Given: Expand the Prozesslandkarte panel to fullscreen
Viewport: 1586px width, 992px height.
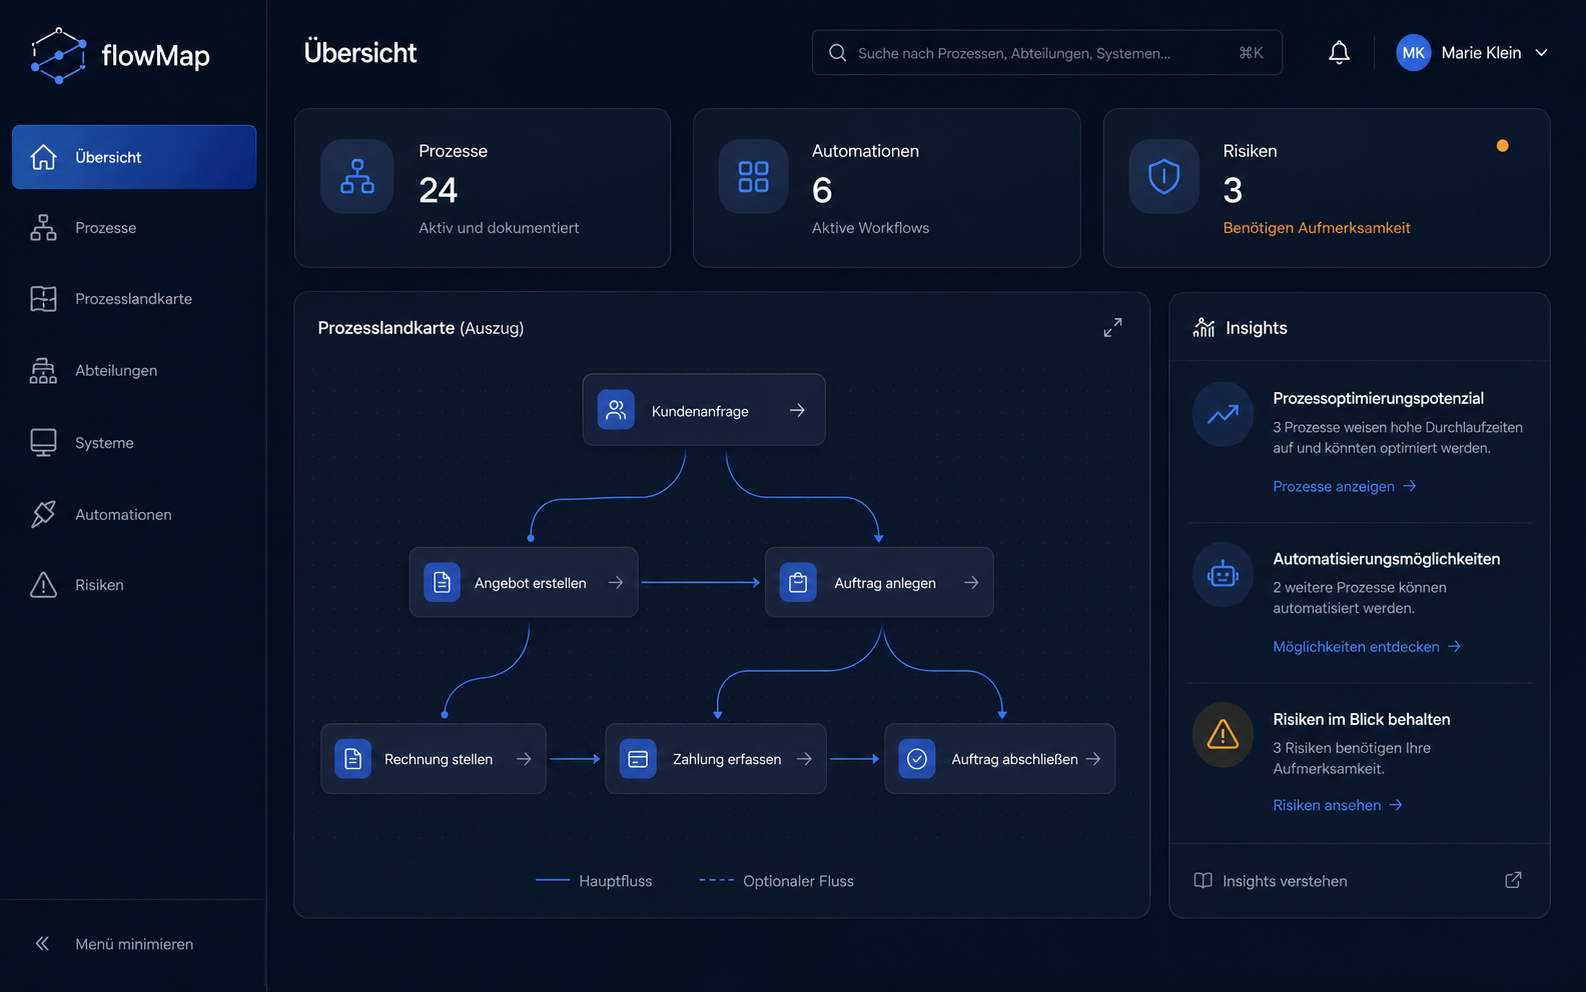Looking at the screenshot, I should (x=1113, y=328).
